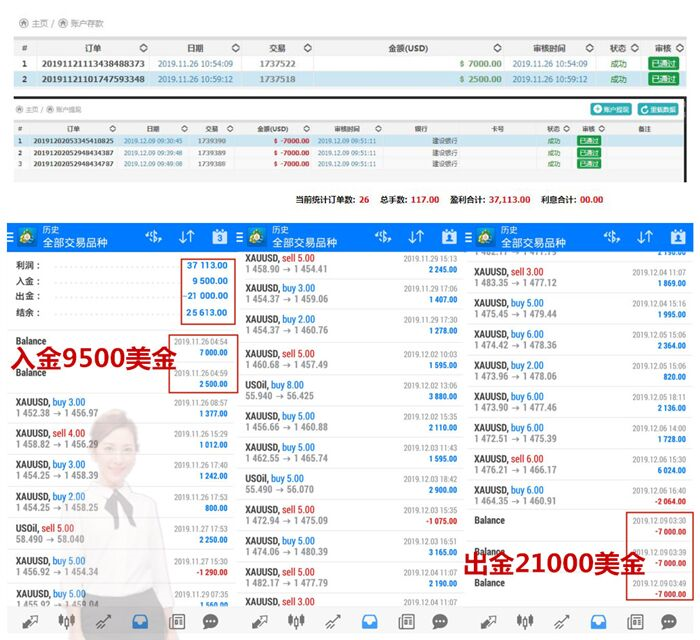700x640 pixels.
Task: Sort deposit table by 日期 column arrow
Action: pyautogui.click(x=236, y=48)
